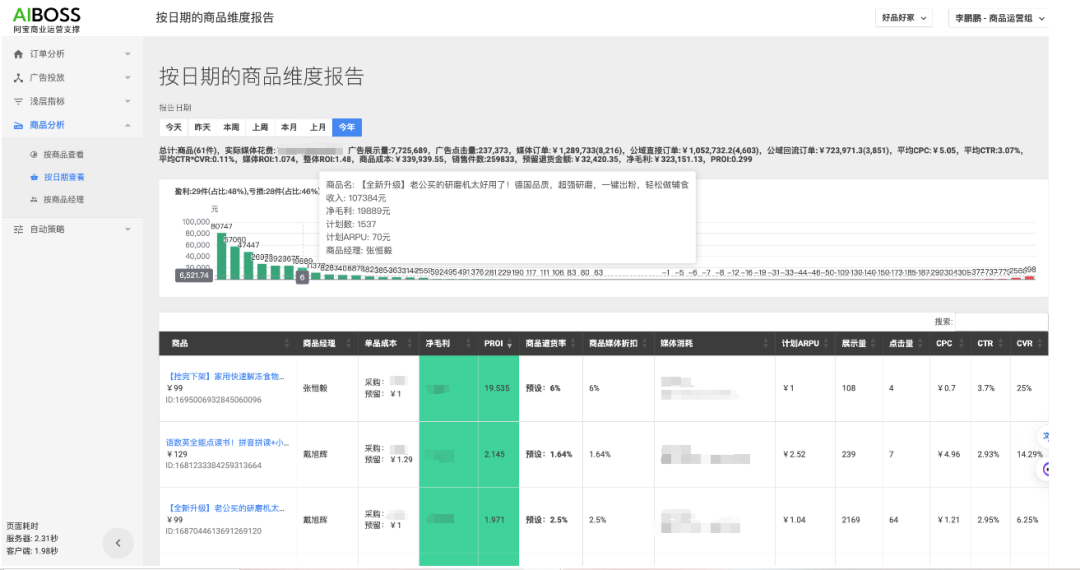The height and width of the screenshot is (570, 1080).
Task: Open the 好品好家 dropdown
Action: (904, 18)
